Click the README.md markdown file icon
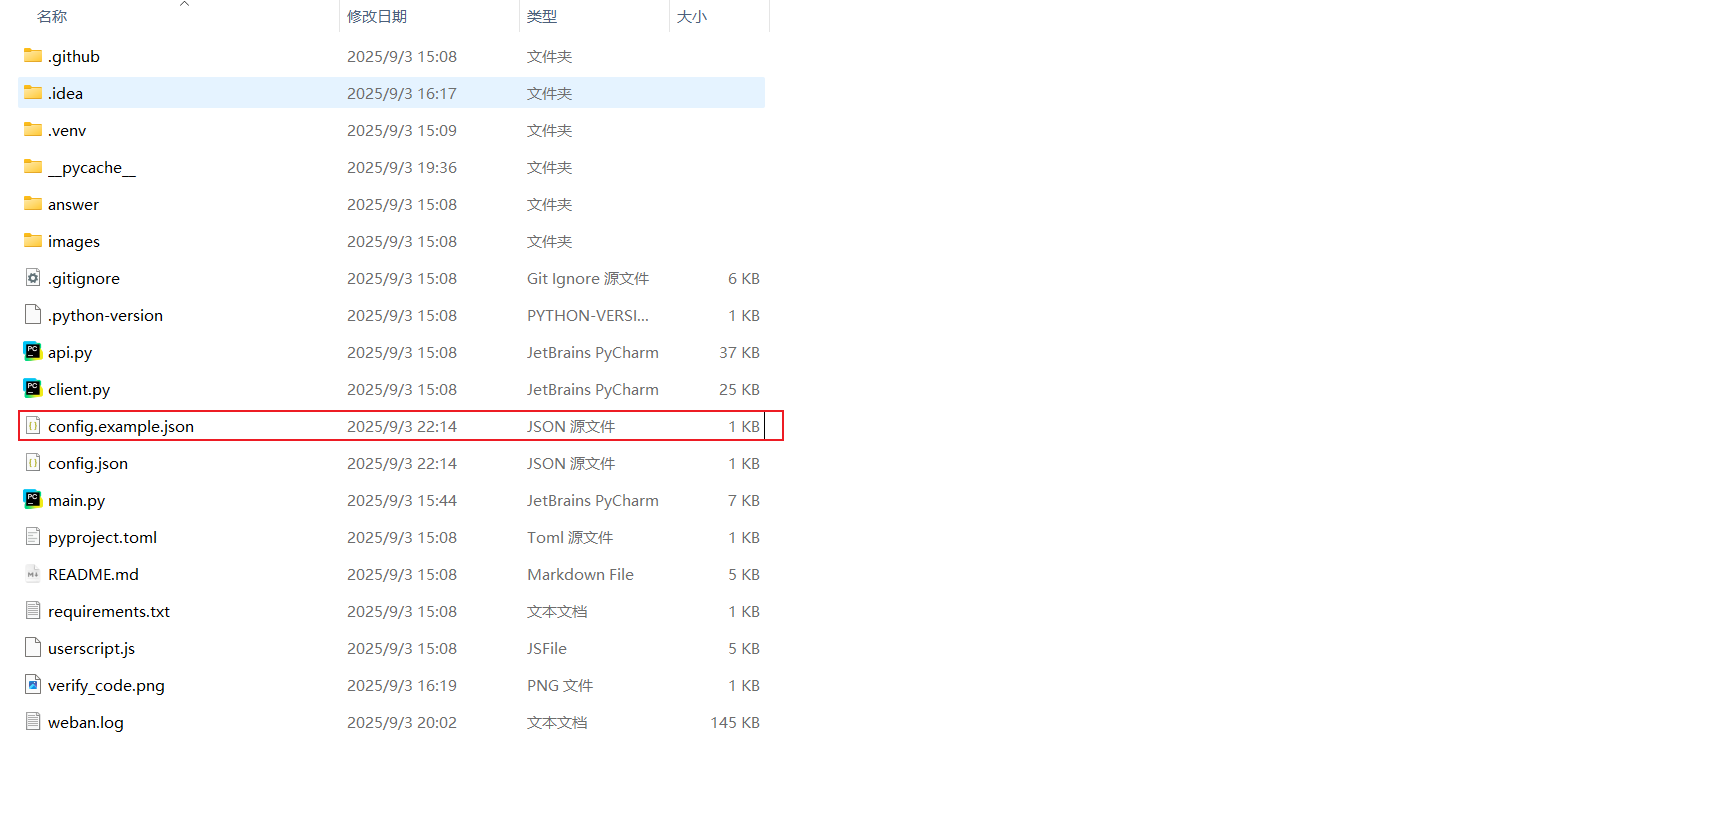Image resolution: width=1727 pixels, height=828 pixels. tap(33, 574)
